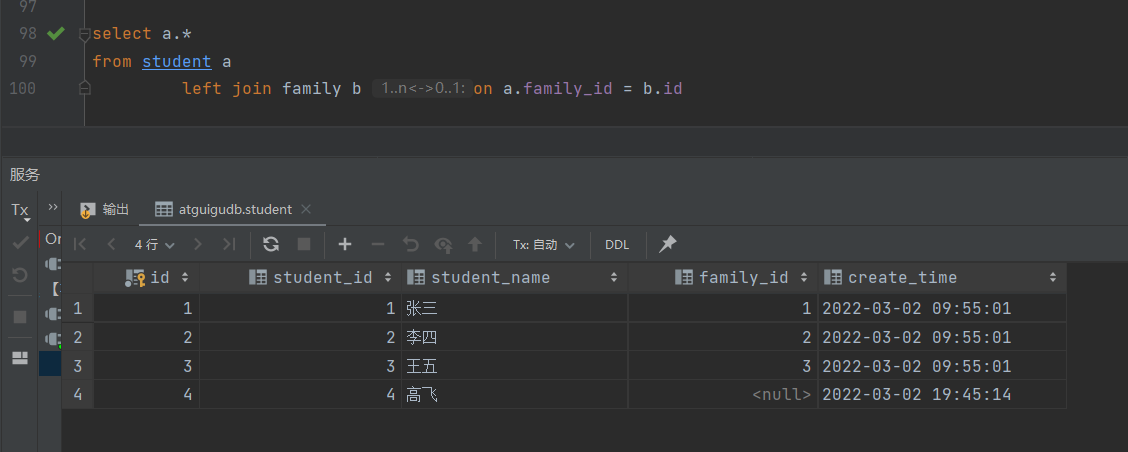Open the Tx: 自动 transaction mode dropdown

coord(544,245)
